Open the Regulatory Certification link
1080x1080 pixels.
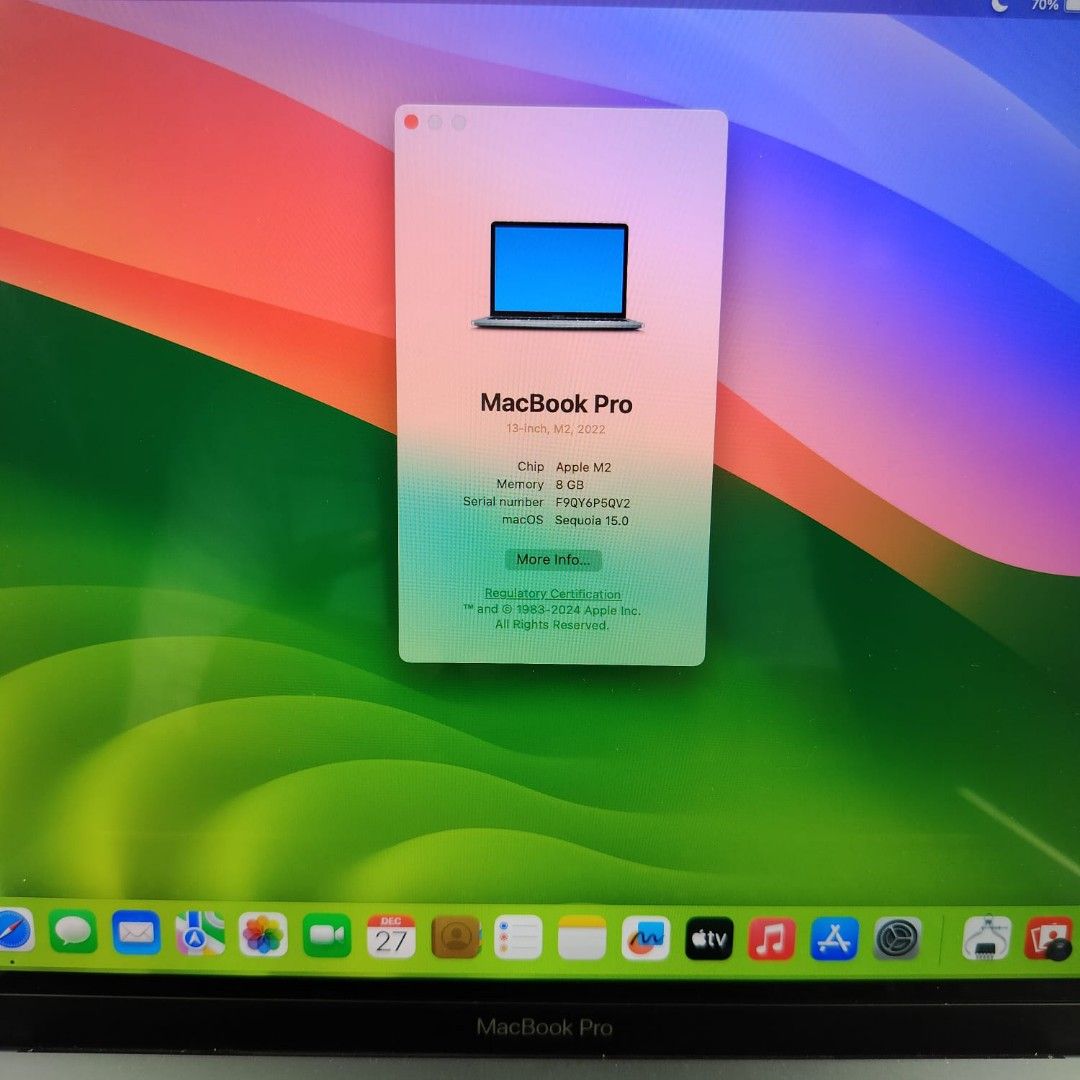(552, 593)
